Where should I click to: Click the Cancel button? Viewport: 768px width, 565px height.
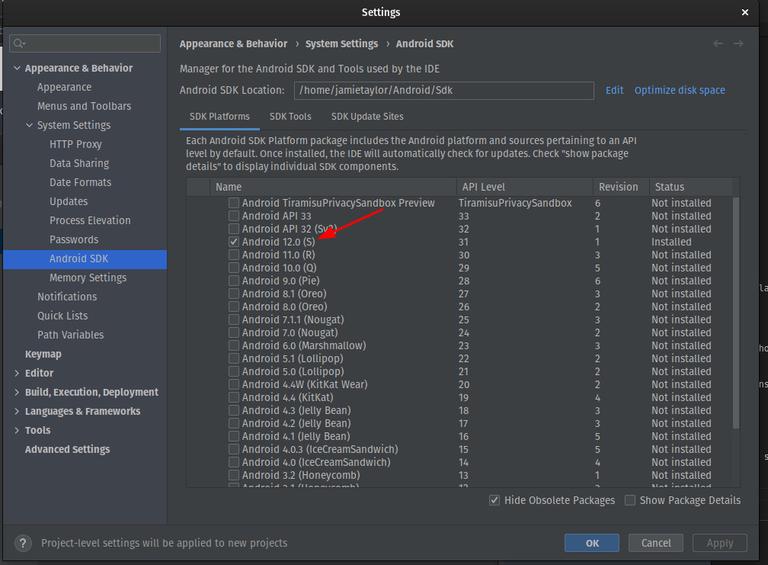pos(656,543)
